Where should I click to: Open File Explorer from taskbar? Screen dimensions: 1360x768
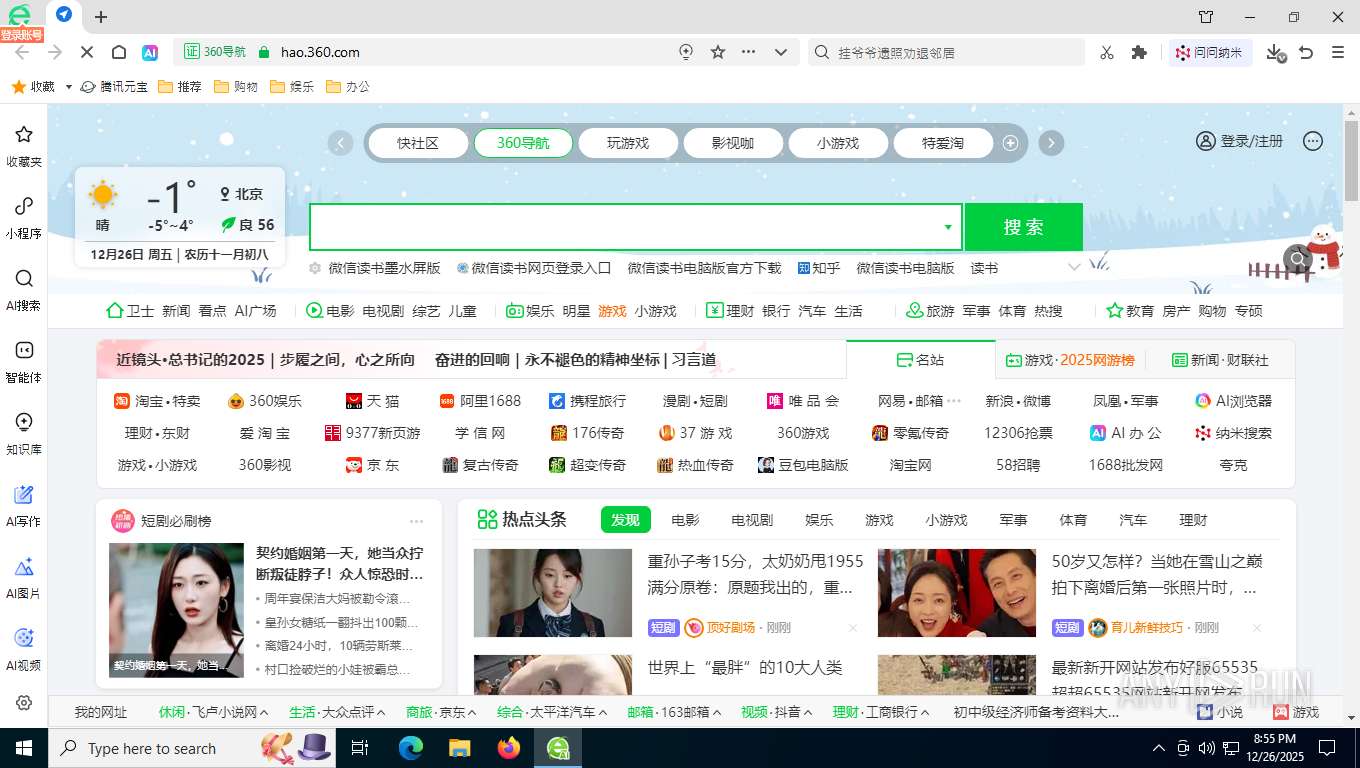tap(460, 747)
